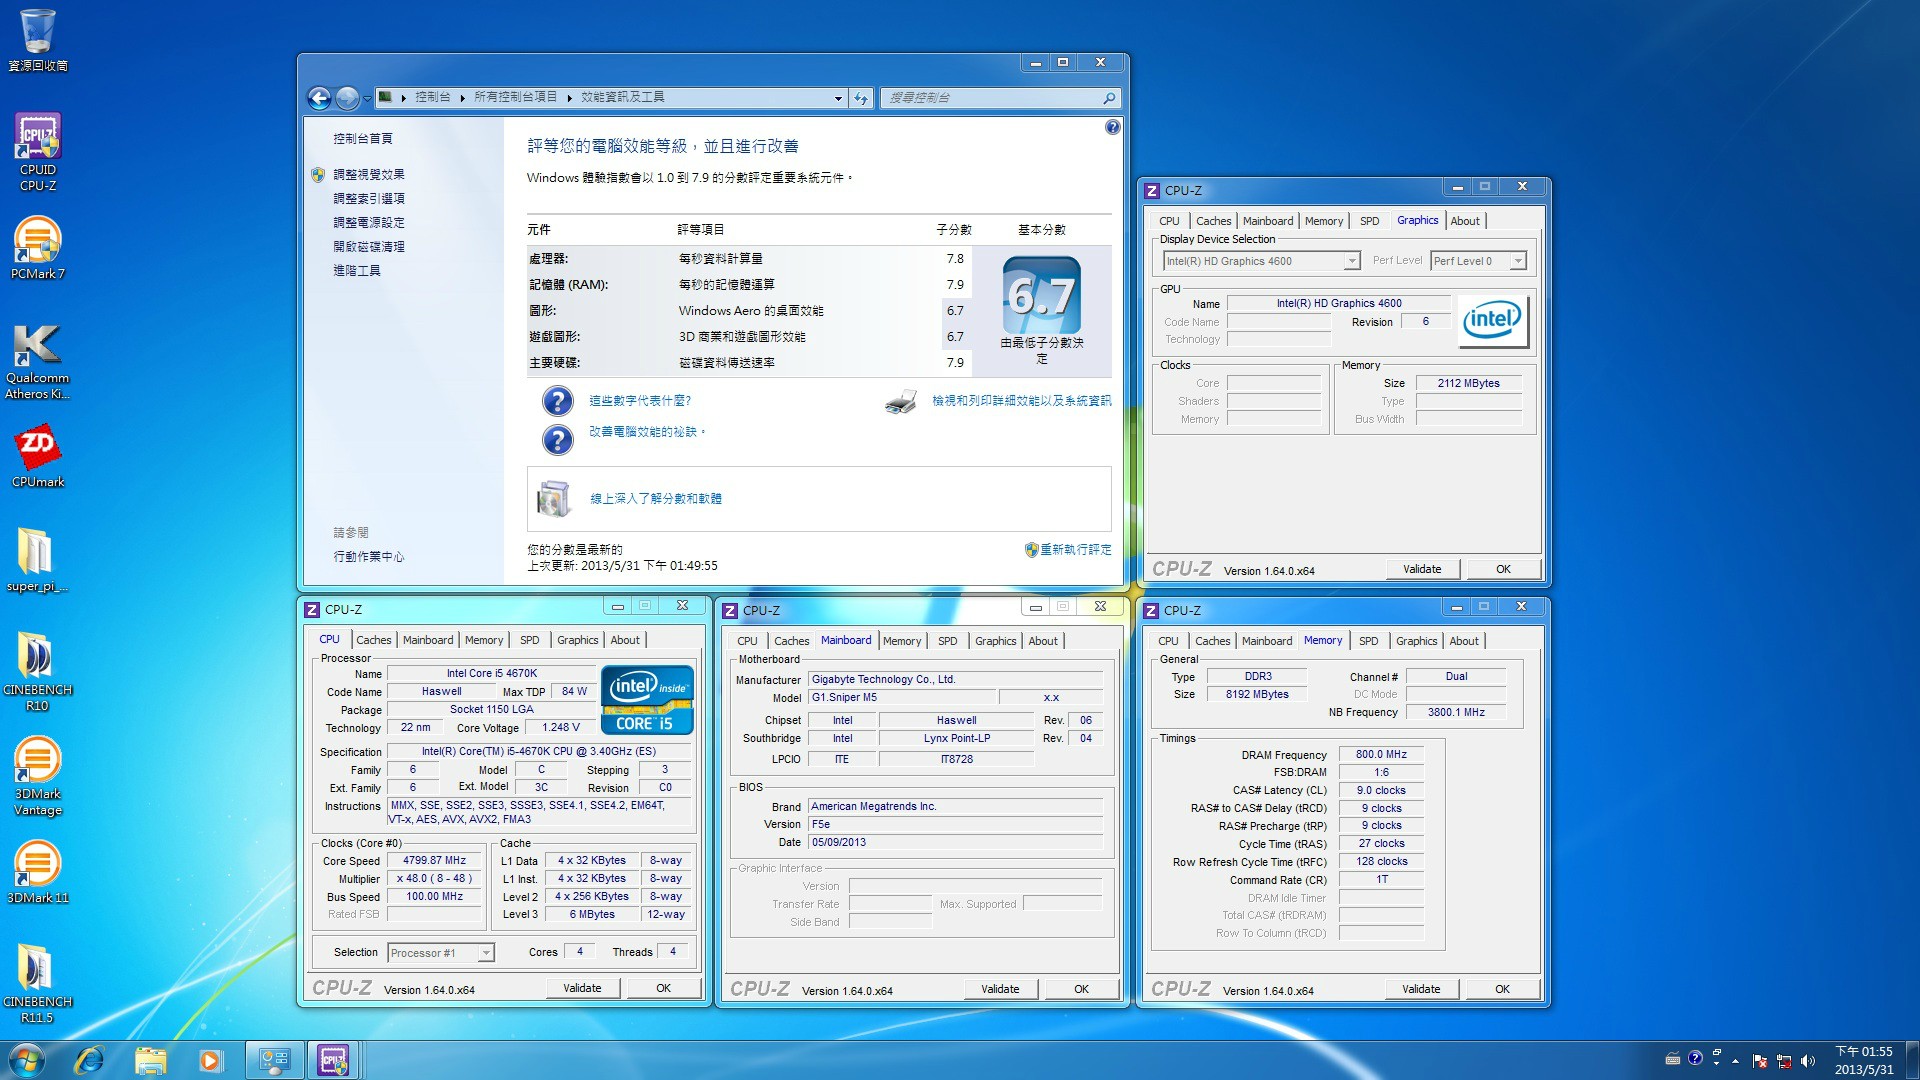
Task: Open Control Panel Home in the sidebar
Action: (363, 138)
